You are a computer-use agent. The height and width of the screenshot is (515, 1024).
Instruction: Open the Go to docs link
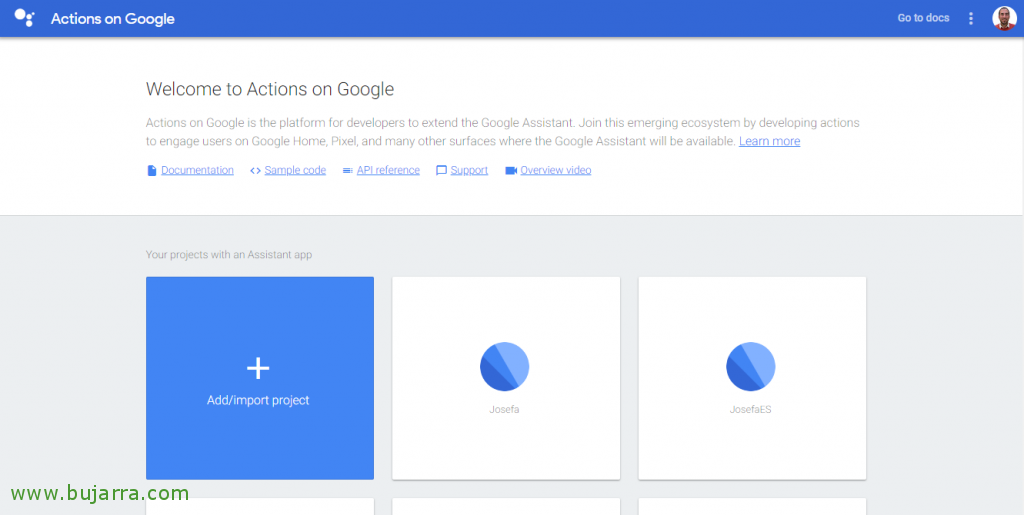pyautogui.click(x=923, y=18)
